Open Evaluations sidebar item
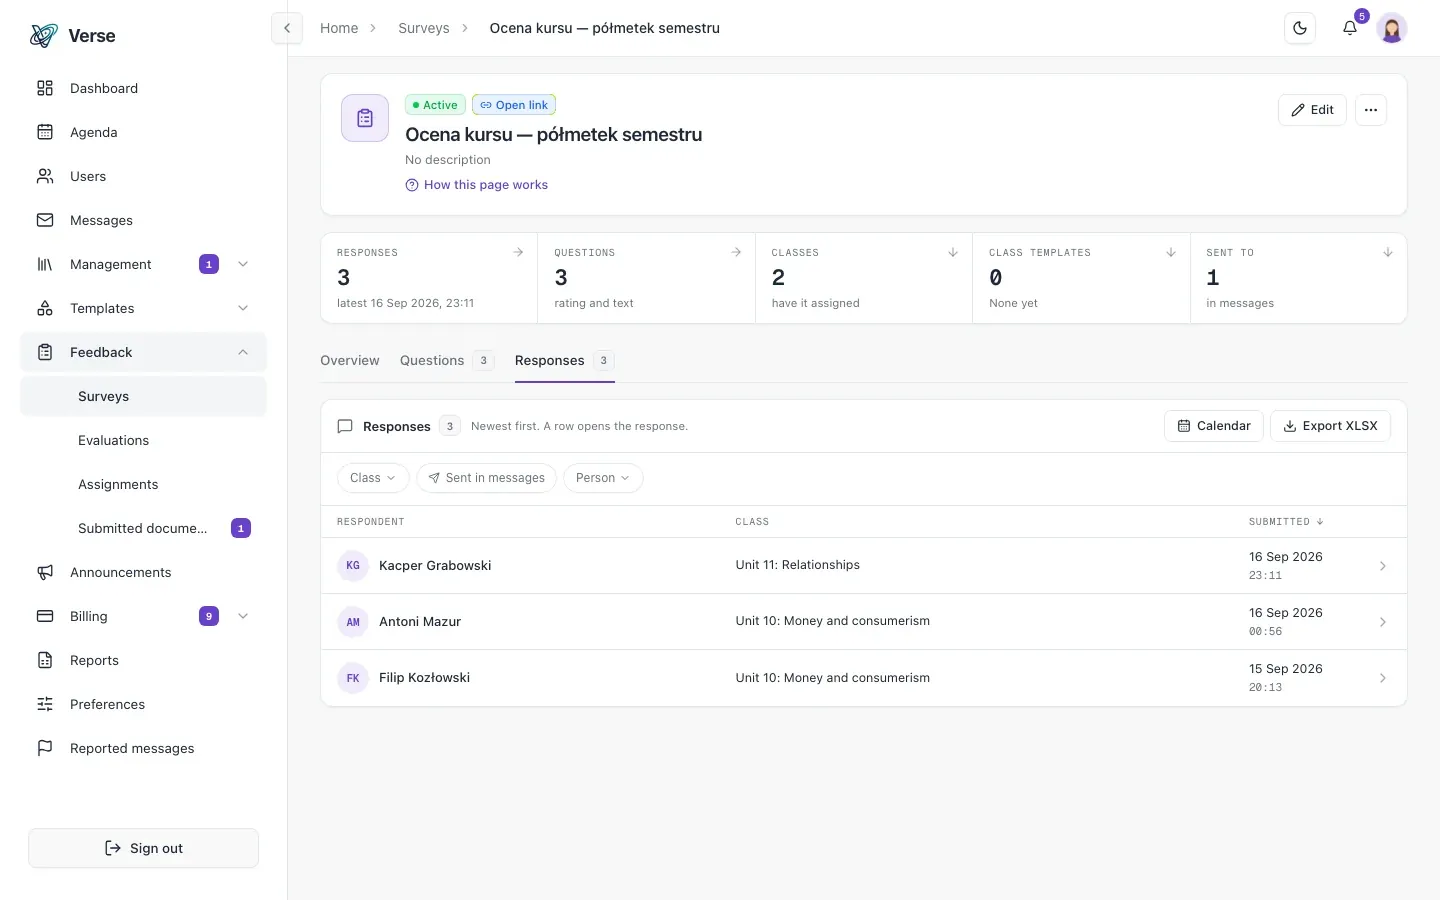This screenshot has width=1440, height=900. point(143,440)
